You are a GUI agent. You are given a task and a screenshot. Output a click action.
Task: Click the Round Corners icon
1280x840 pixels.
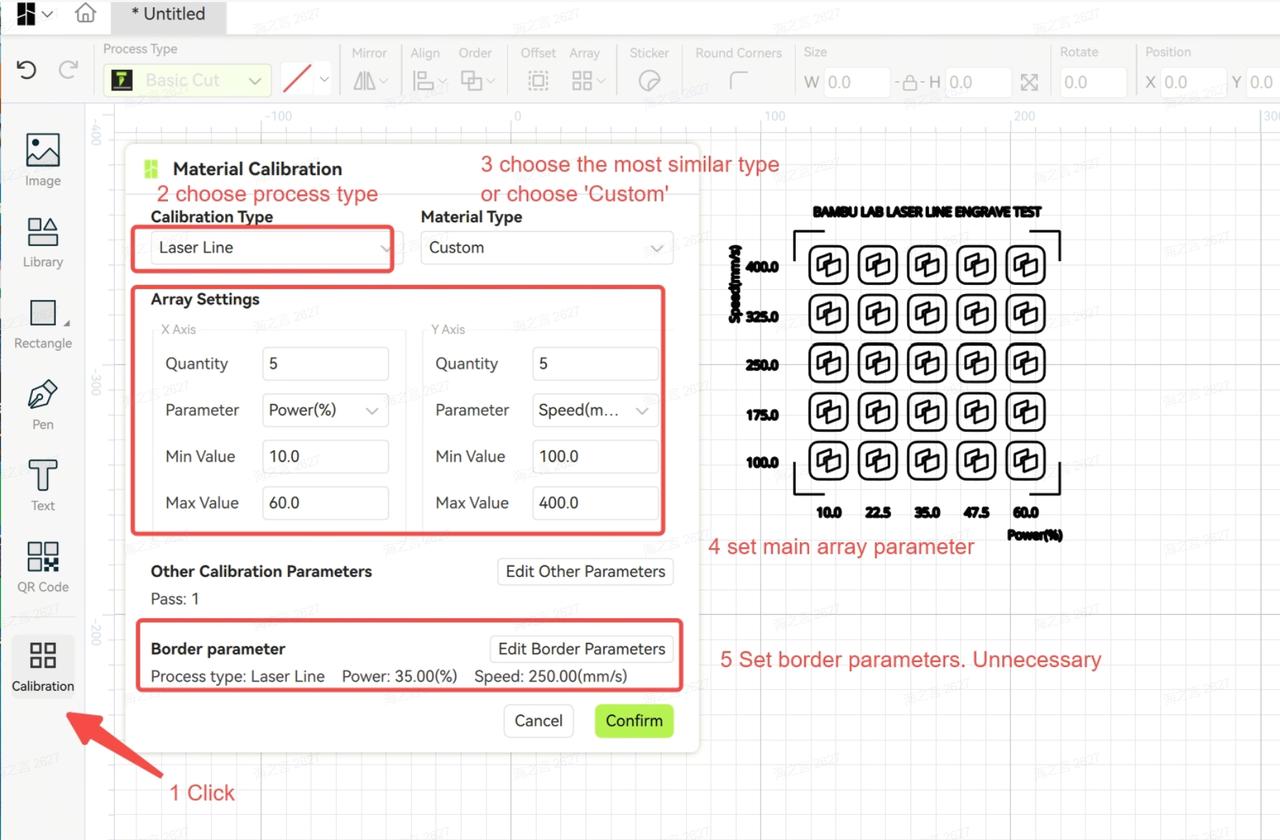click(739, 81)
